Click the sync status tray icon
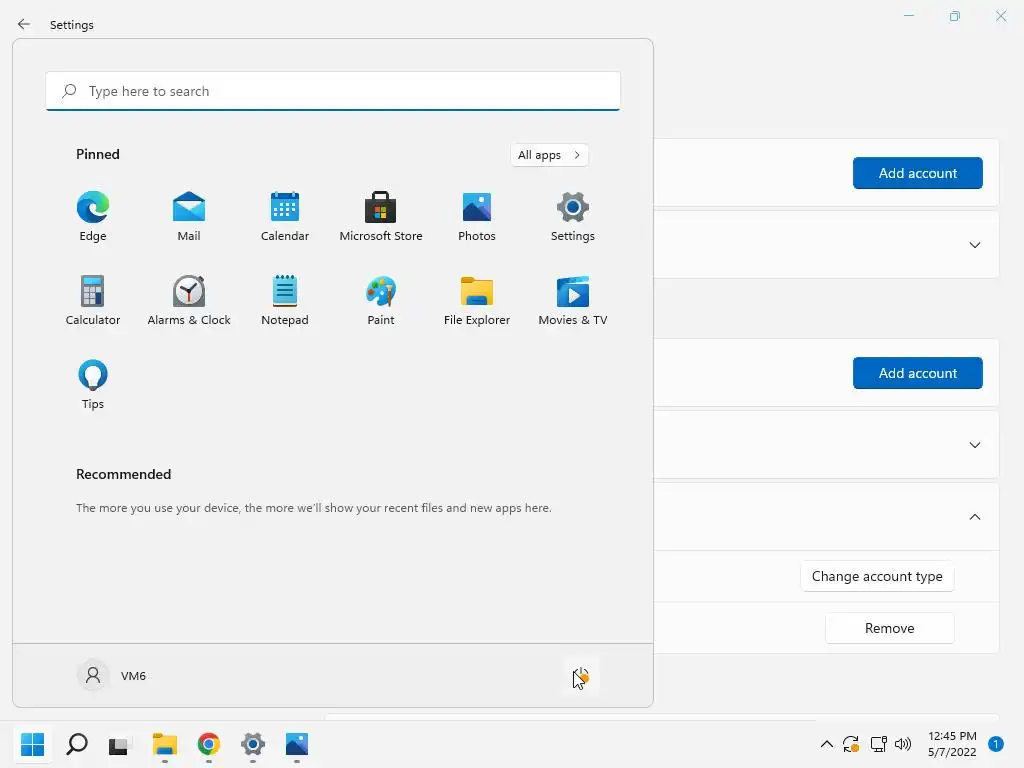 (x=851, y=744)
